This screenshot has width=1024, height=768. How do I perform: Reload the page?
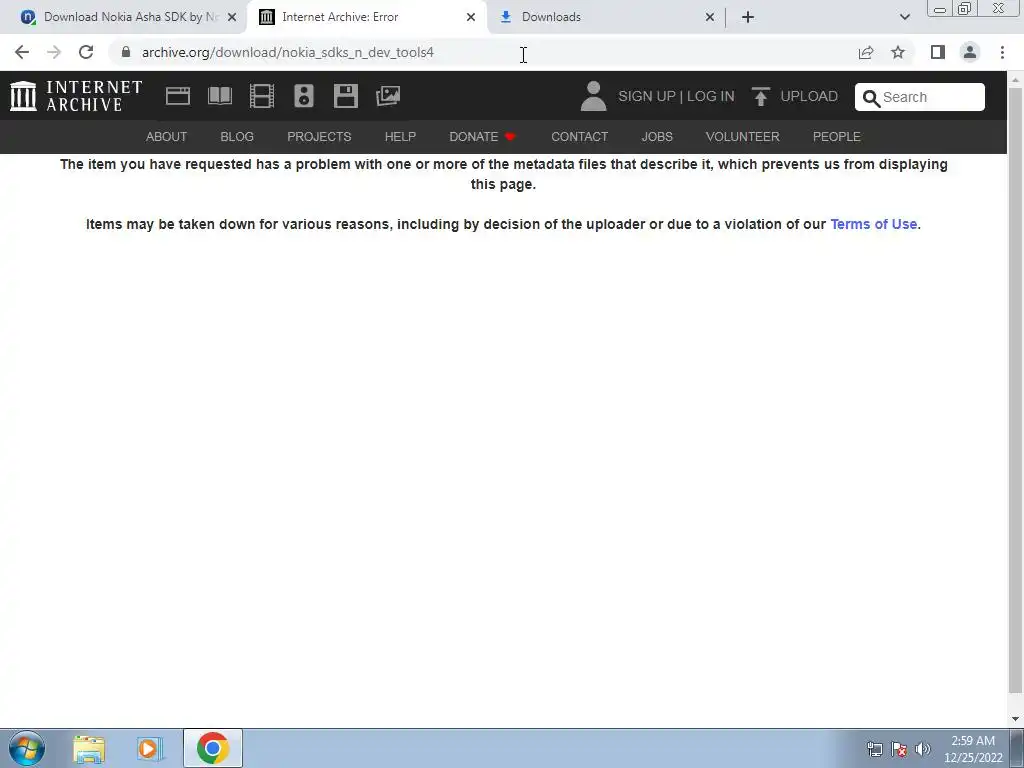(x=86, y=52)
